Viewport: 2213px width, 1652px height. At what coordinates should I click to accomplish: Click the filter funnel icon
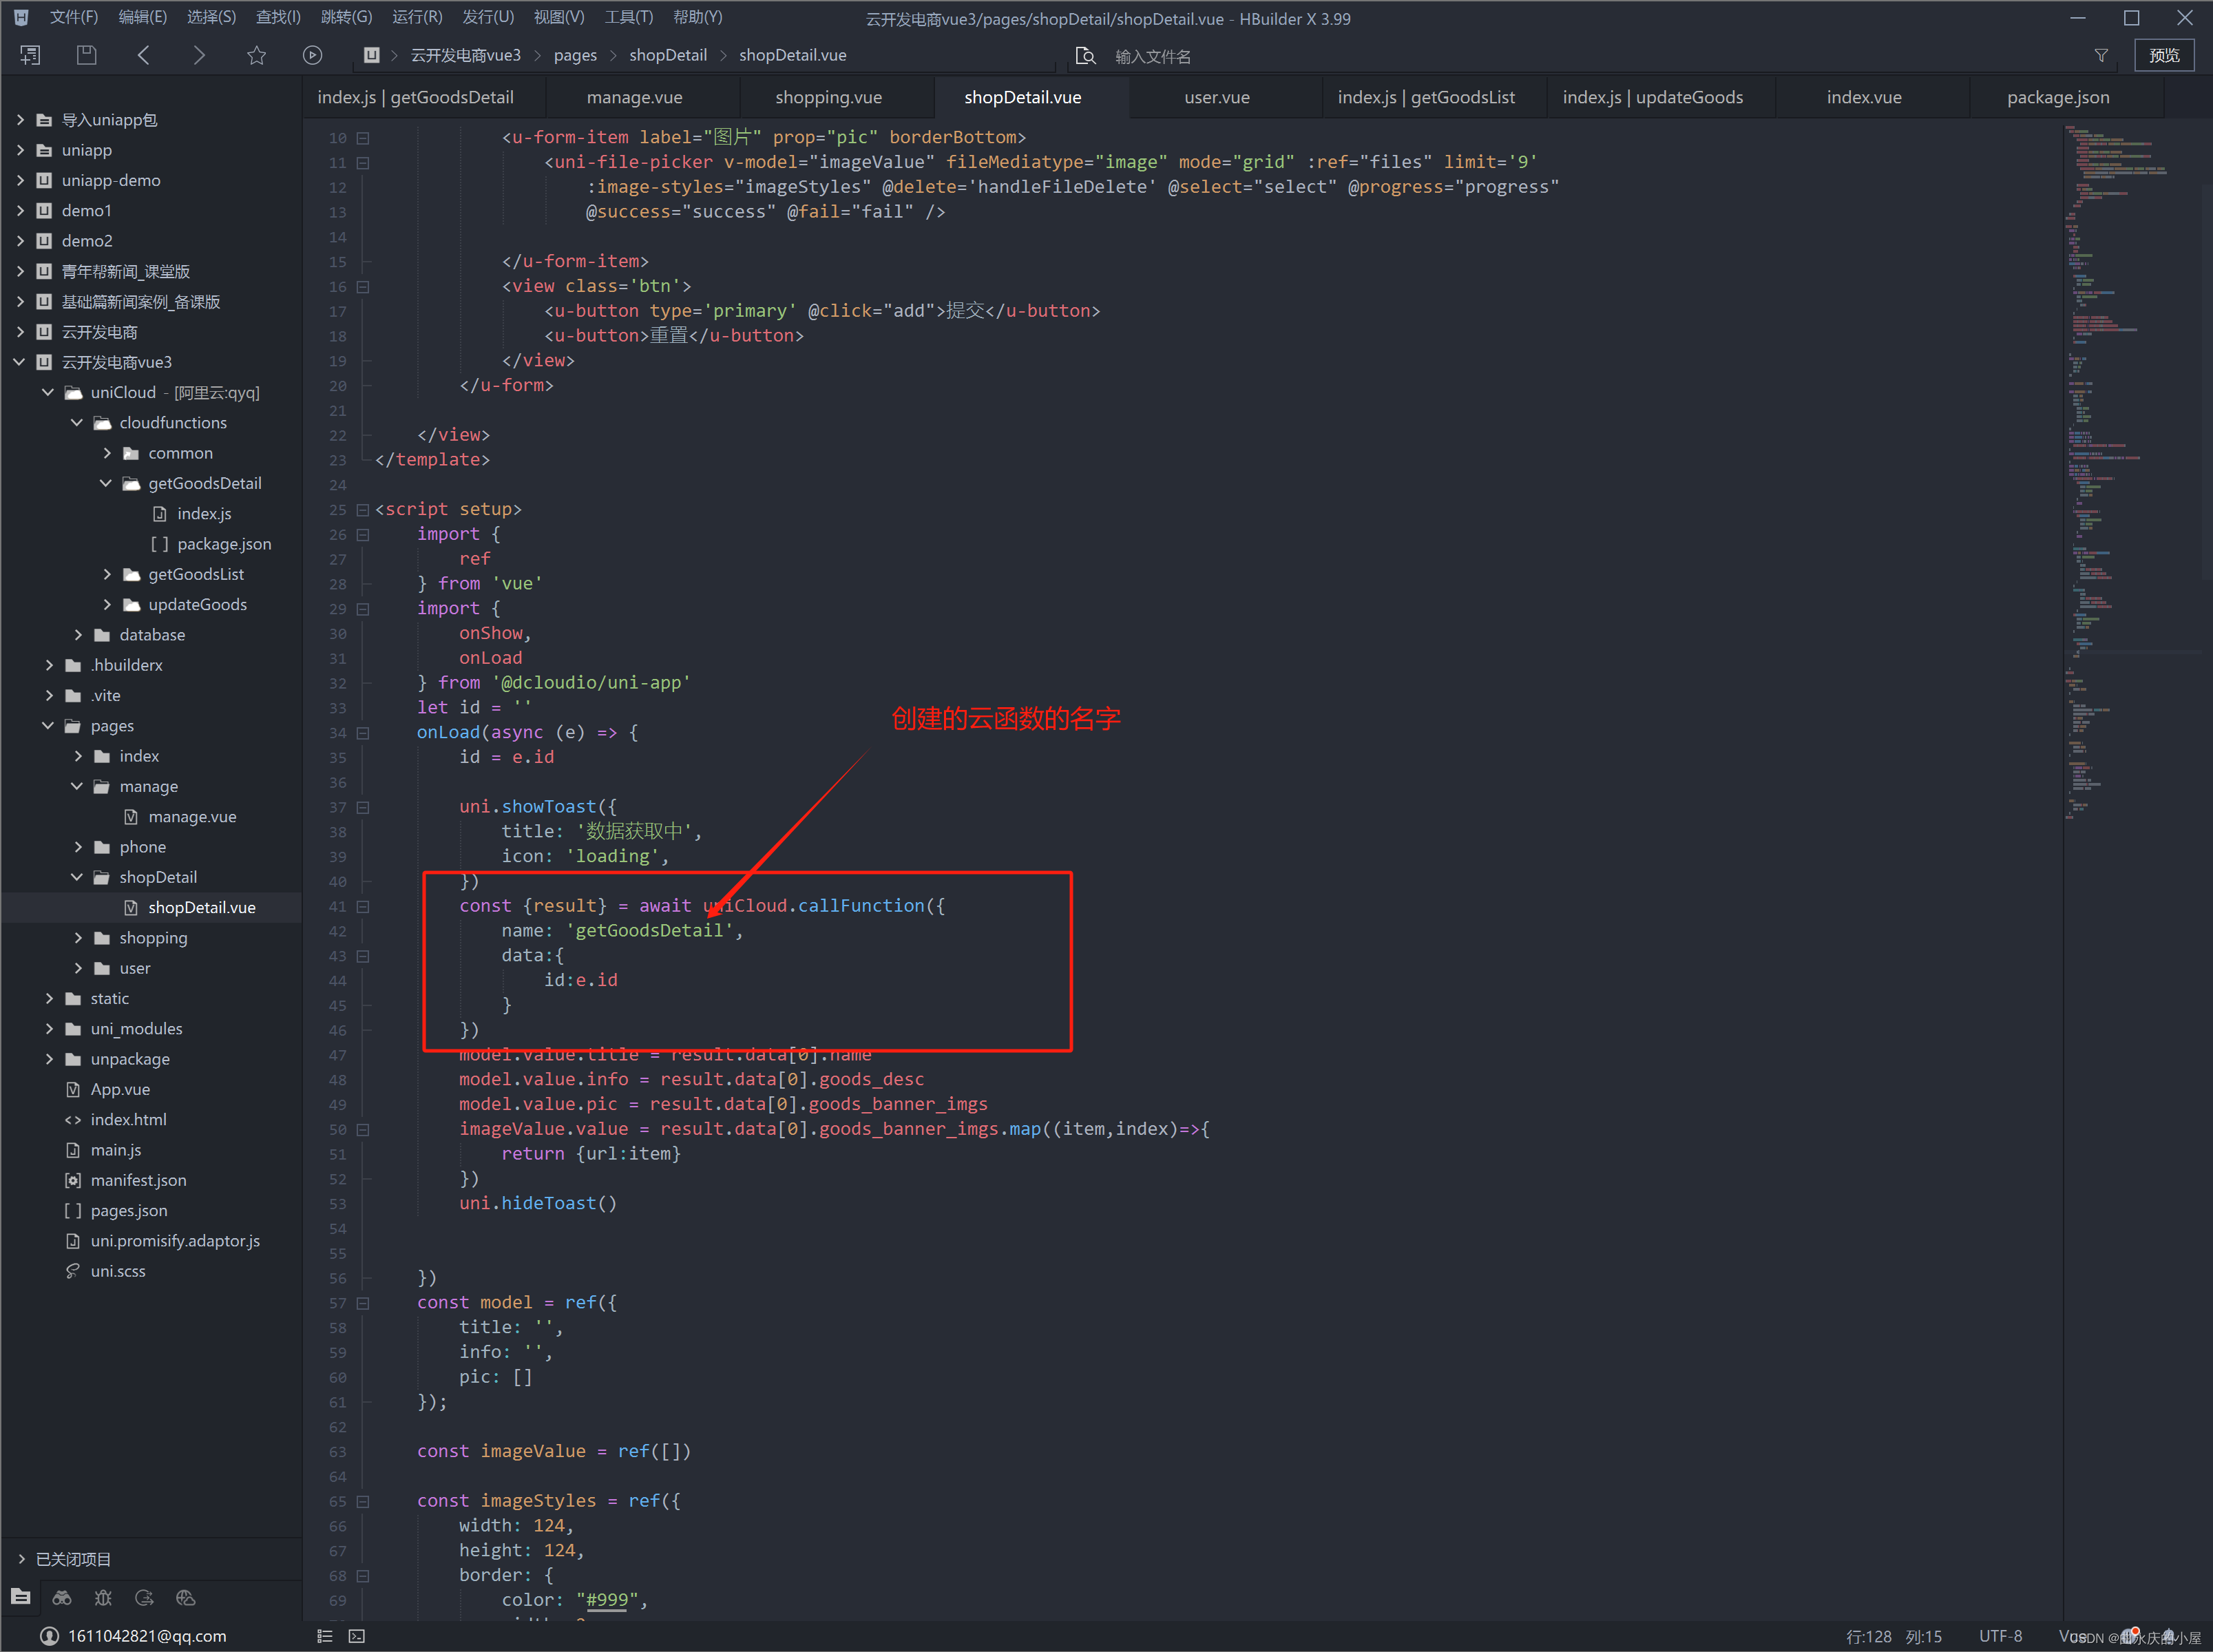pyautogui.click(x=2101, y=56)
